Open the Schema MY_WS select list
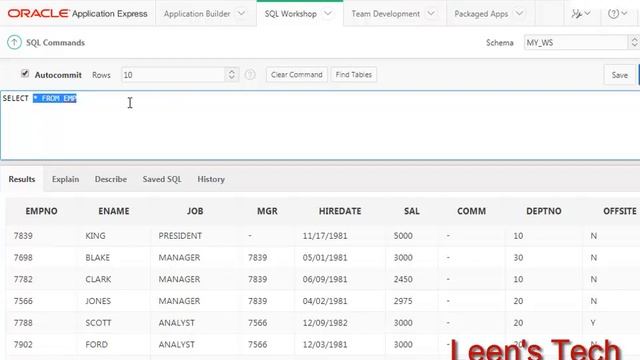 tap(582, 42)
